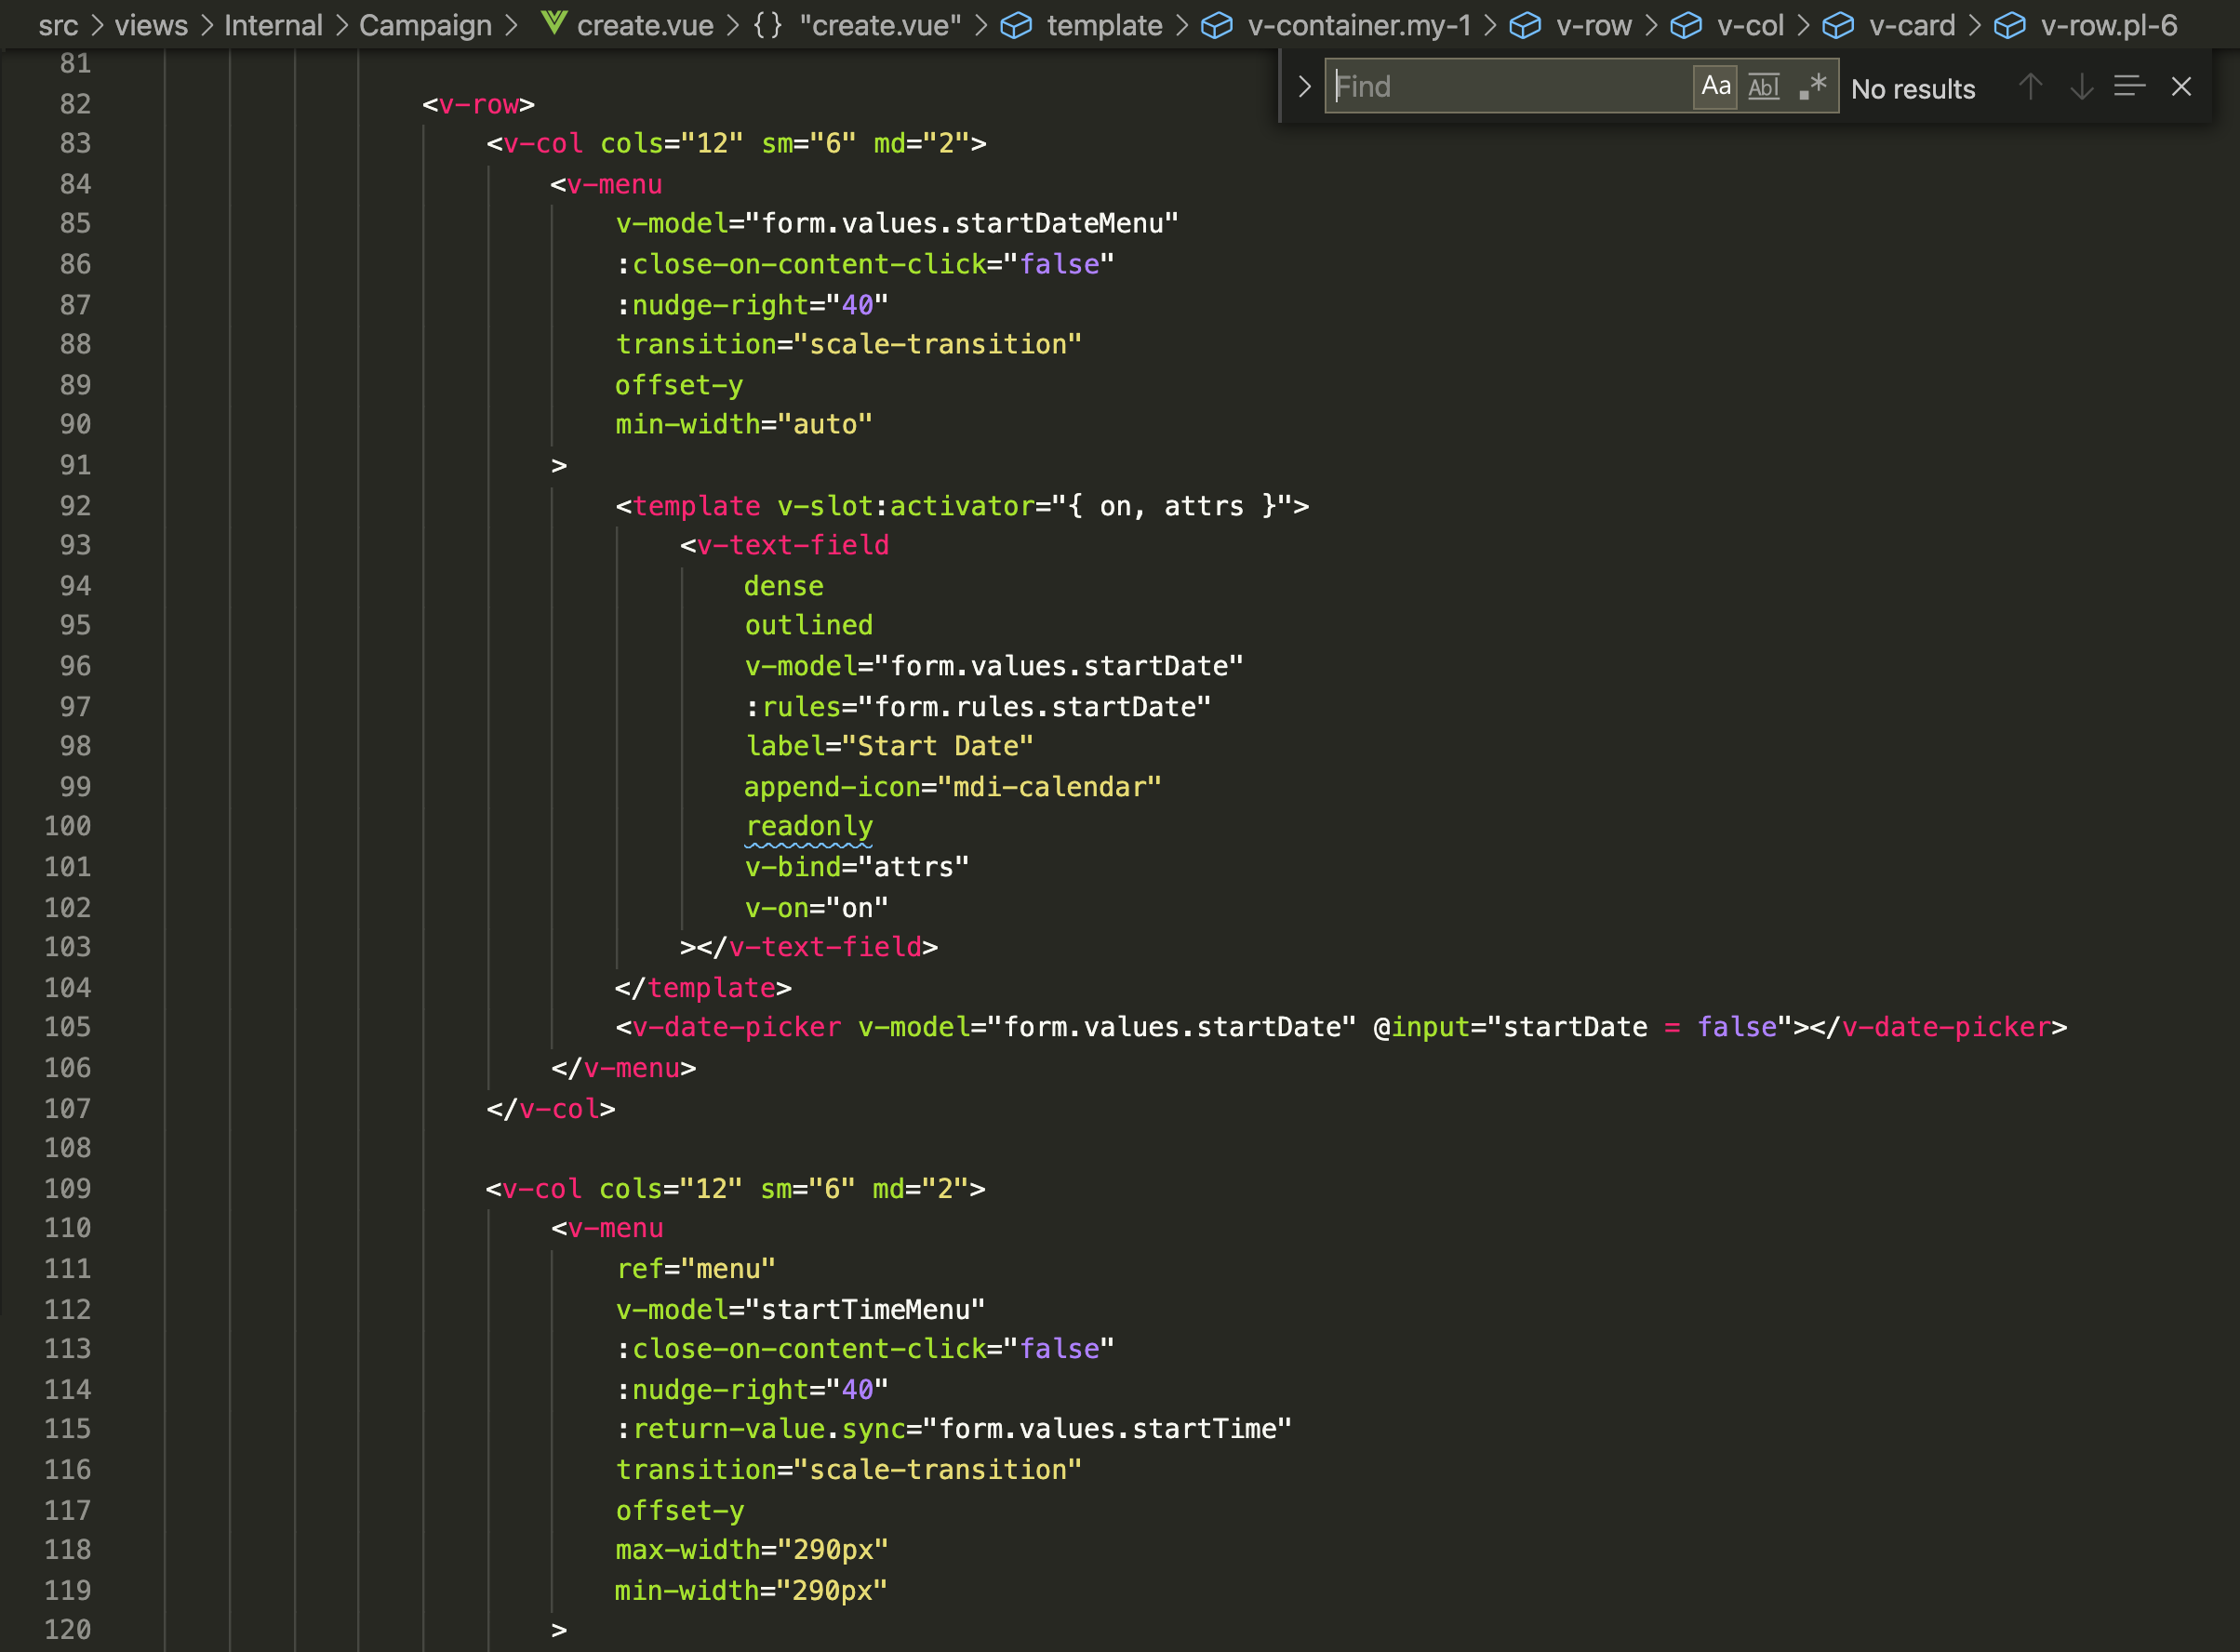The width and height of the screenshot is (2240, 1652).
Task: Select template breadcrumb symbol
Action: click(x=1104, y=25)
